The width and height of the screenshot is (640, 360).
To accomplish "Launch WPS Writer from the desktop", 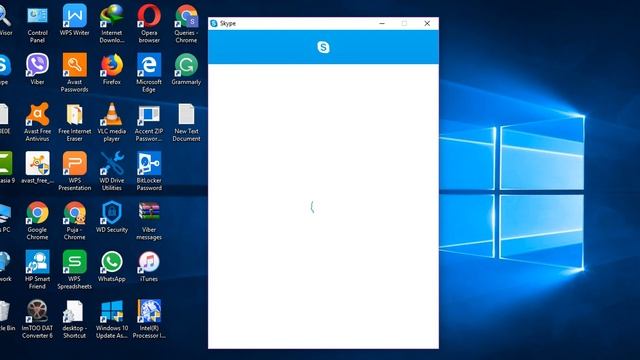I will click(x=75, y=16).
